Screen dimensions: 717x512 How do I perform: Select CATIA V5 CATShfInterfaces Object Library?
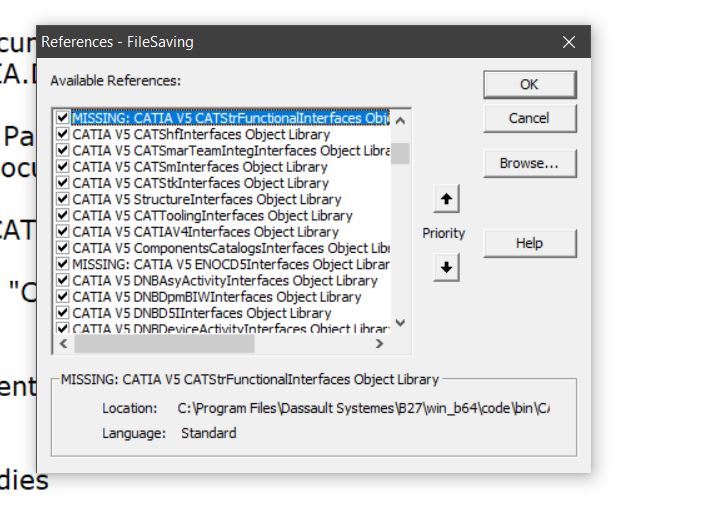point(201,134)
